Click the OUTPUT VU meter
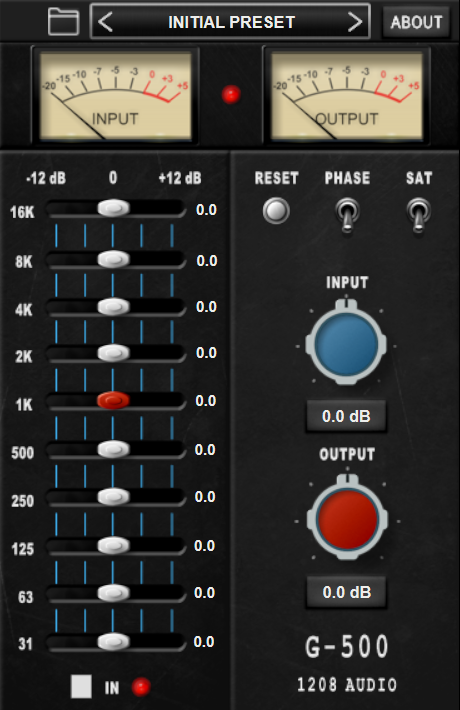This screenshot has height=710, width=460. (x=346, y=96)
